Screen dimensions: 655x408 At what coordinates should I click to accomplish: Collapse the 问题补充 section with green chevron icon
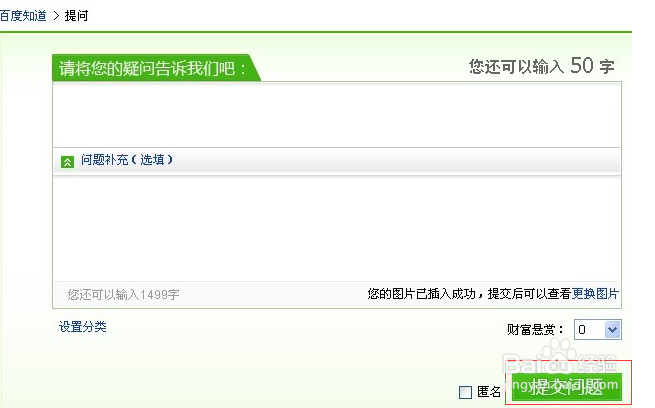pyautogui.click(x=67, y=162)
